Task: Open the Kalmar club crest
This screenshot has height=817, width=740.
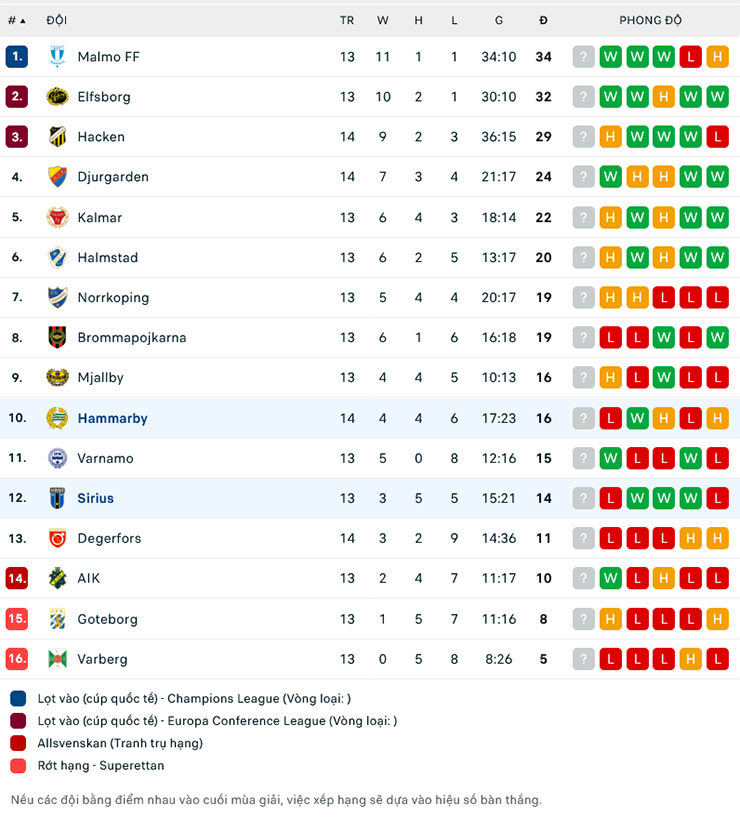Action: coord(57,217)
